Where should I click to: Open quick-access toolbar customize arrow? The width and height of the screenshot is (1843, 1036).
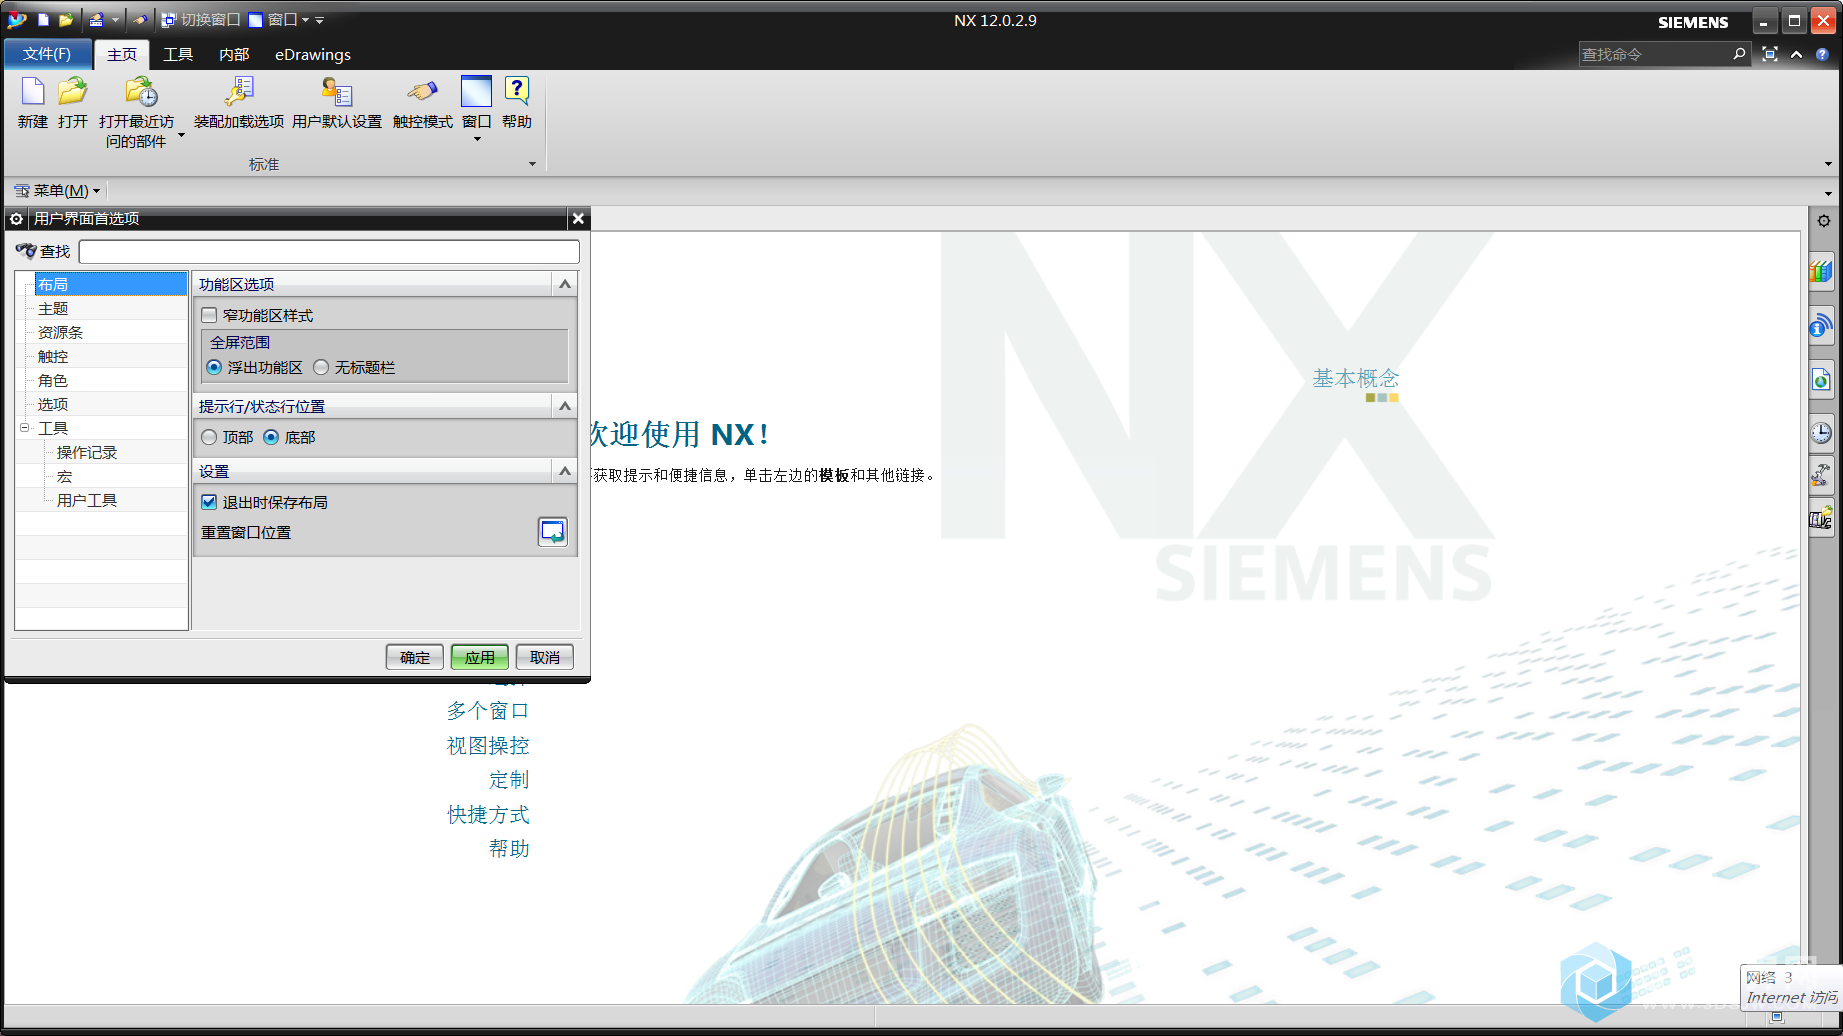coord(319,20)
